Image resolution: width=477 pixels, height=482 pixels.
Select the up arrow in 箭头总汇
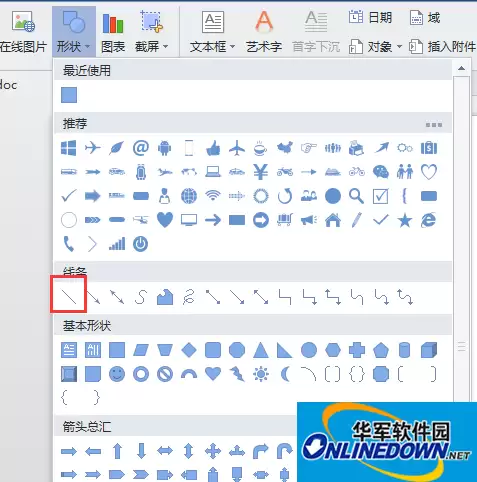(x=117, y=451)
